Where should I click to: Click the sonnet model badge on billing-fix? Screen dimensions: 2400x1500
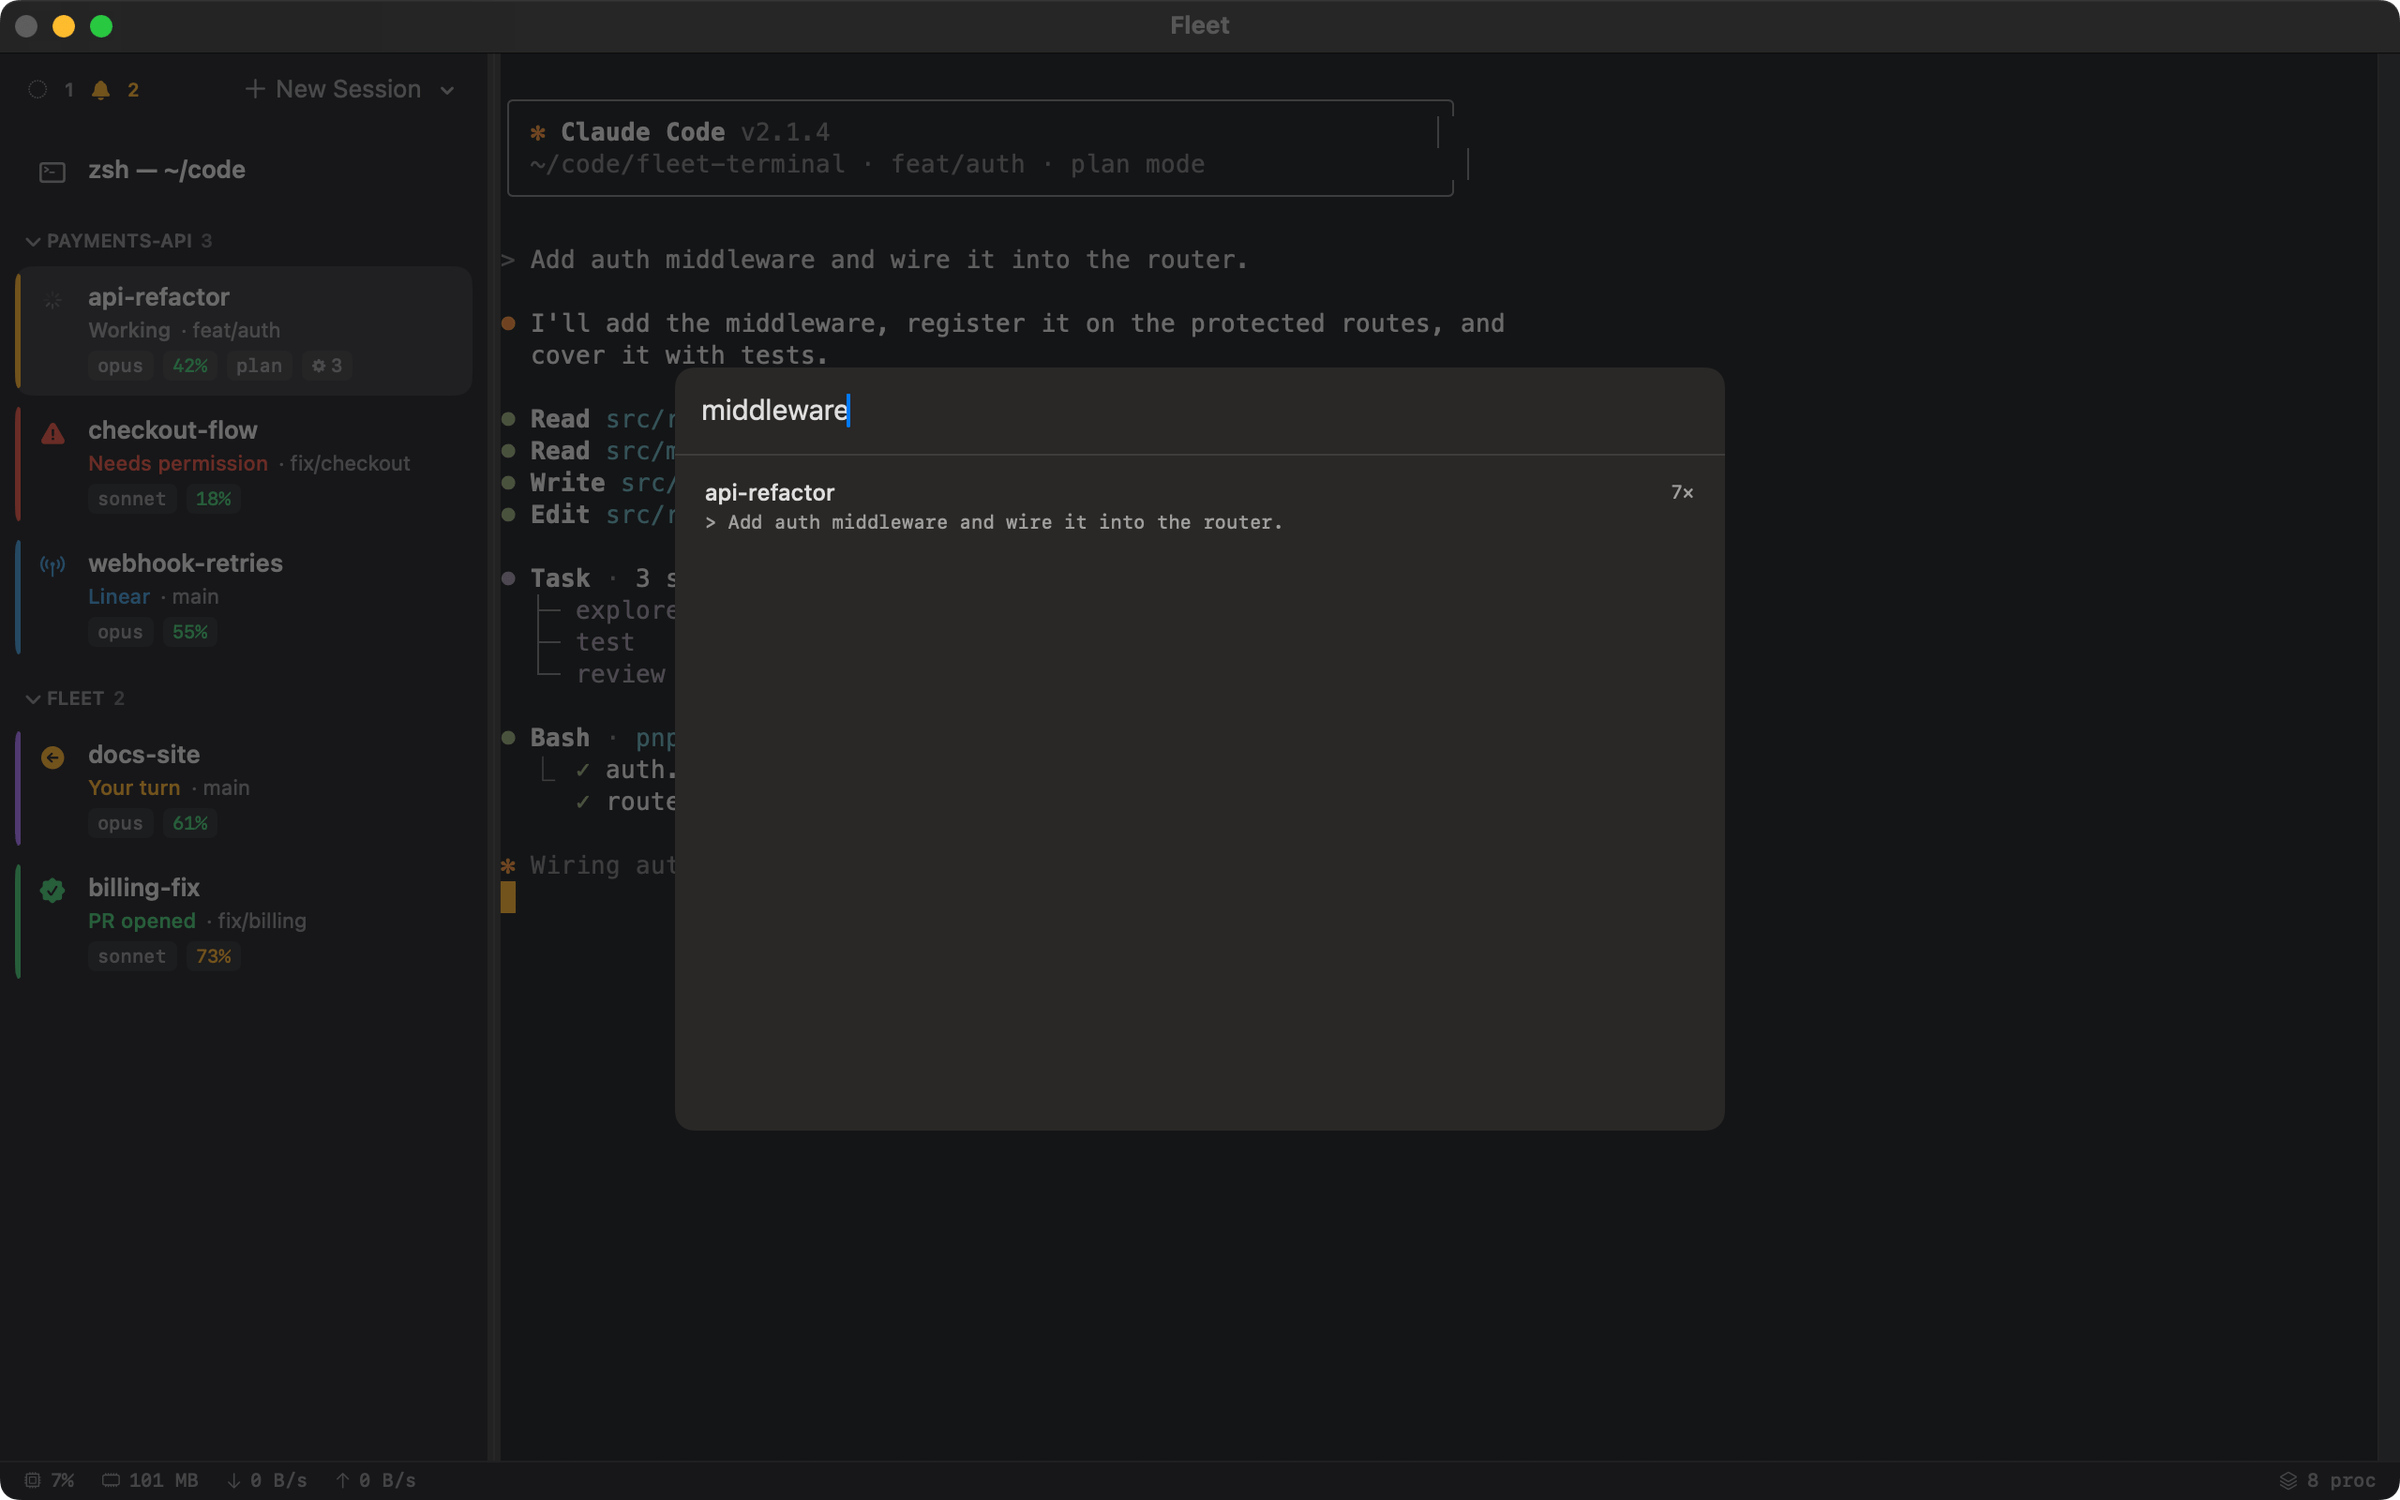tap(132, 957)
